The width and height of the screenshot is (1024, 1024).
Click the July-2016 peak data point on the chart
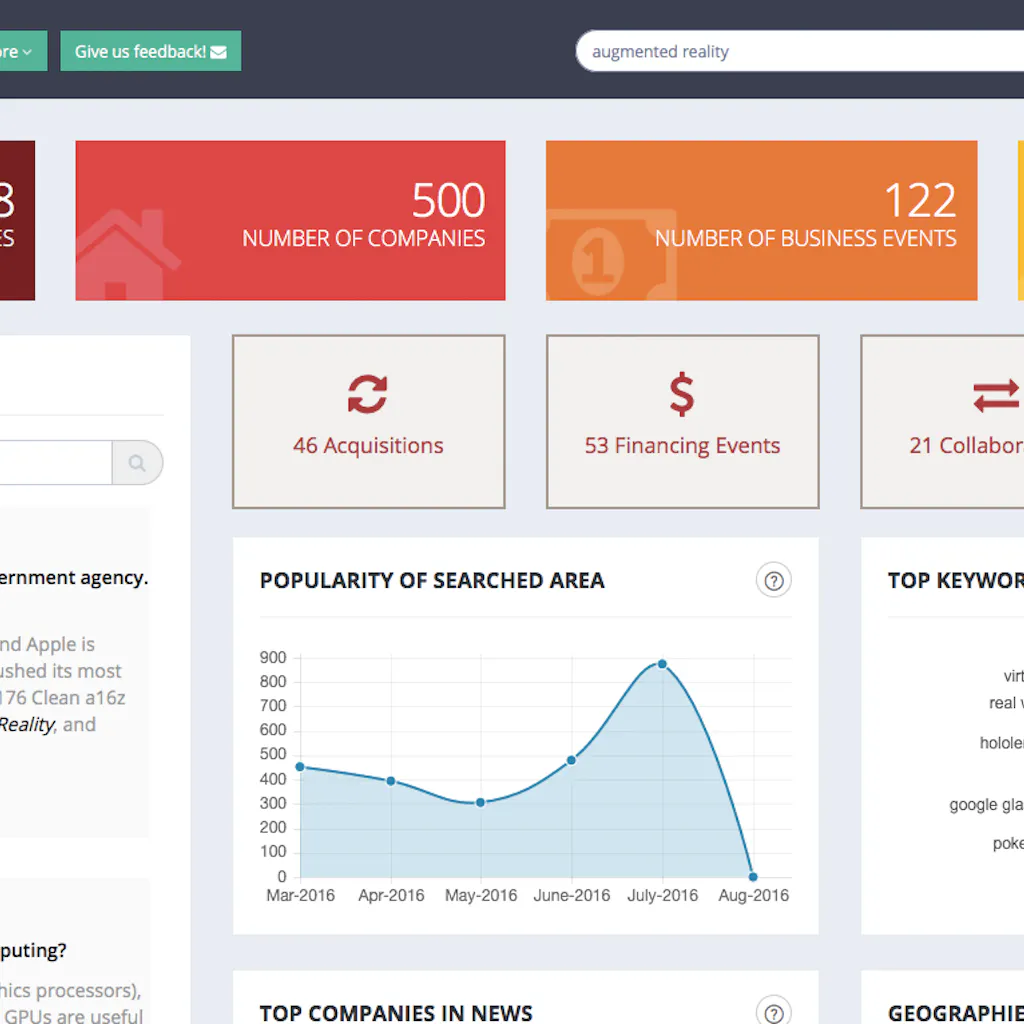coord(661,663)
